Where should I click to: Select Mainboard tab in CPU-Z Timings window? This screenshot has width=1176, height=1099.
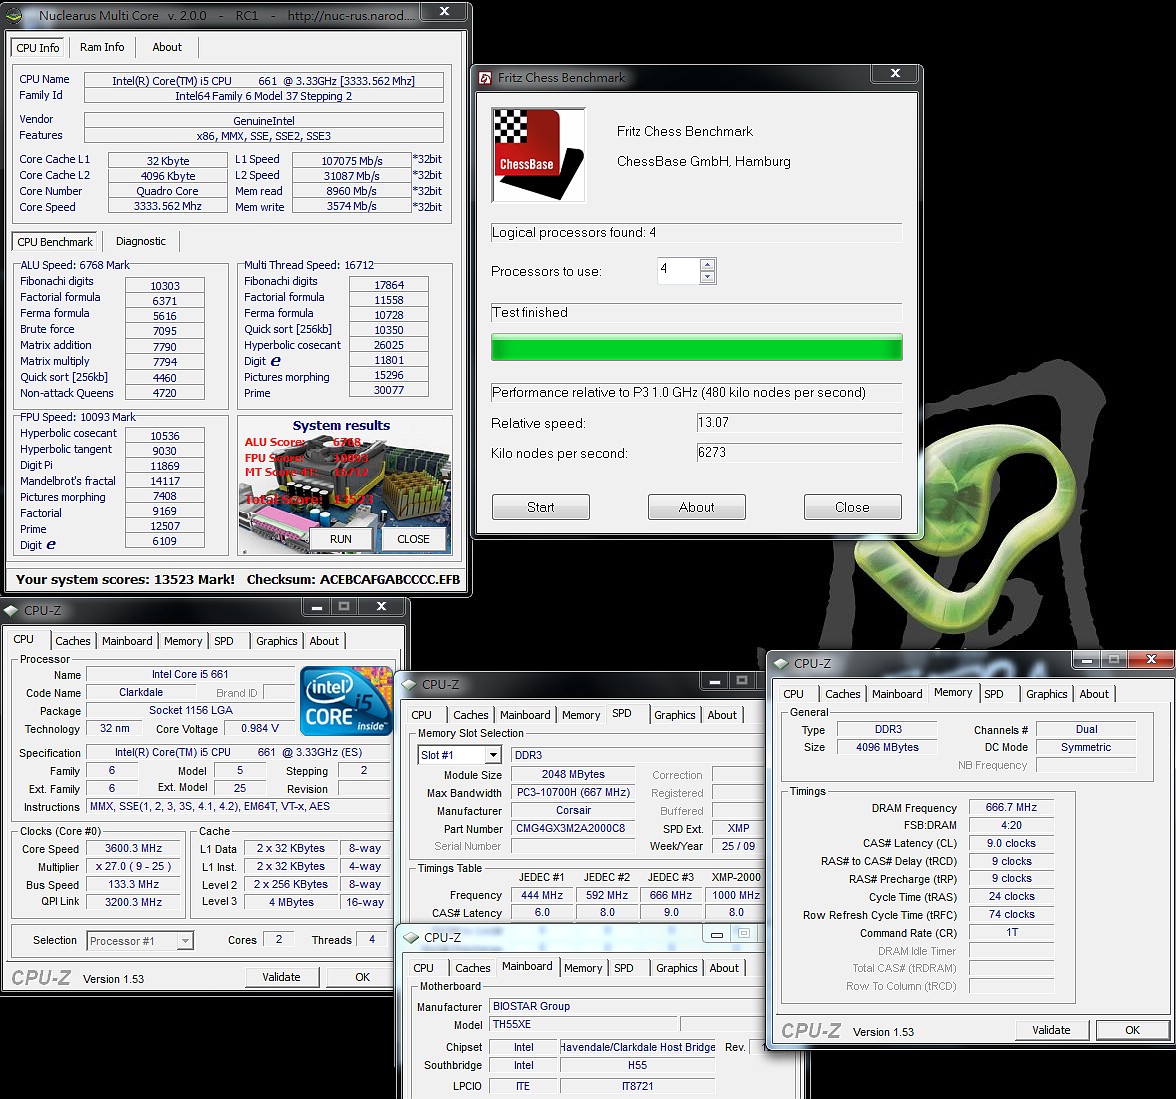pos(897,695)
